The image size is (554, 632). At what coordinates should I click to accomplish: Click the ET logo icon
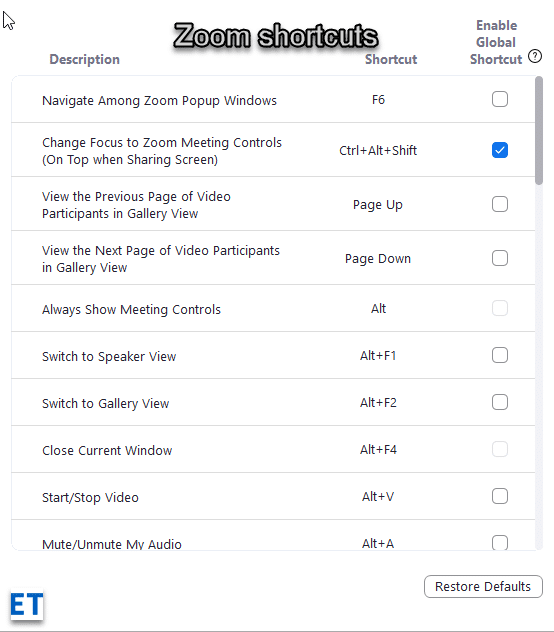[x=27, y=605]
